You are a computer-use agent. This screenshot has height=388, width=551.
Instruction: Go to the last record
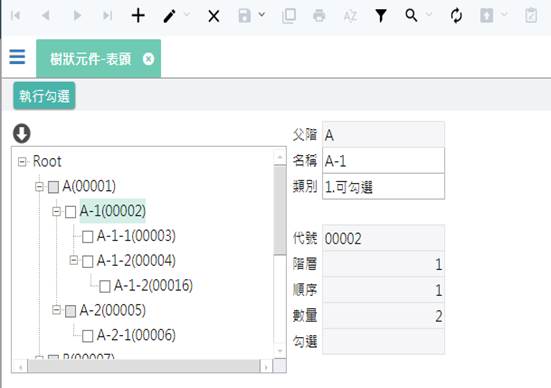108,15
